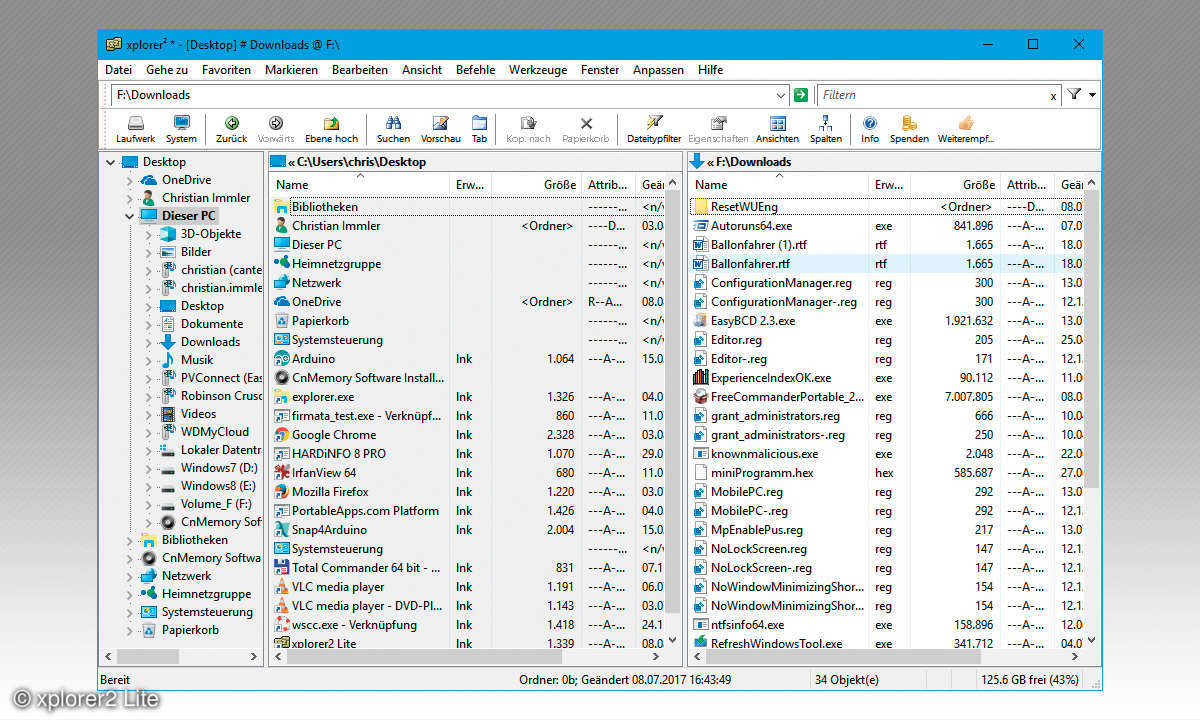
Task: Open the Hilfe menu
Action: (x=711, y=70)
